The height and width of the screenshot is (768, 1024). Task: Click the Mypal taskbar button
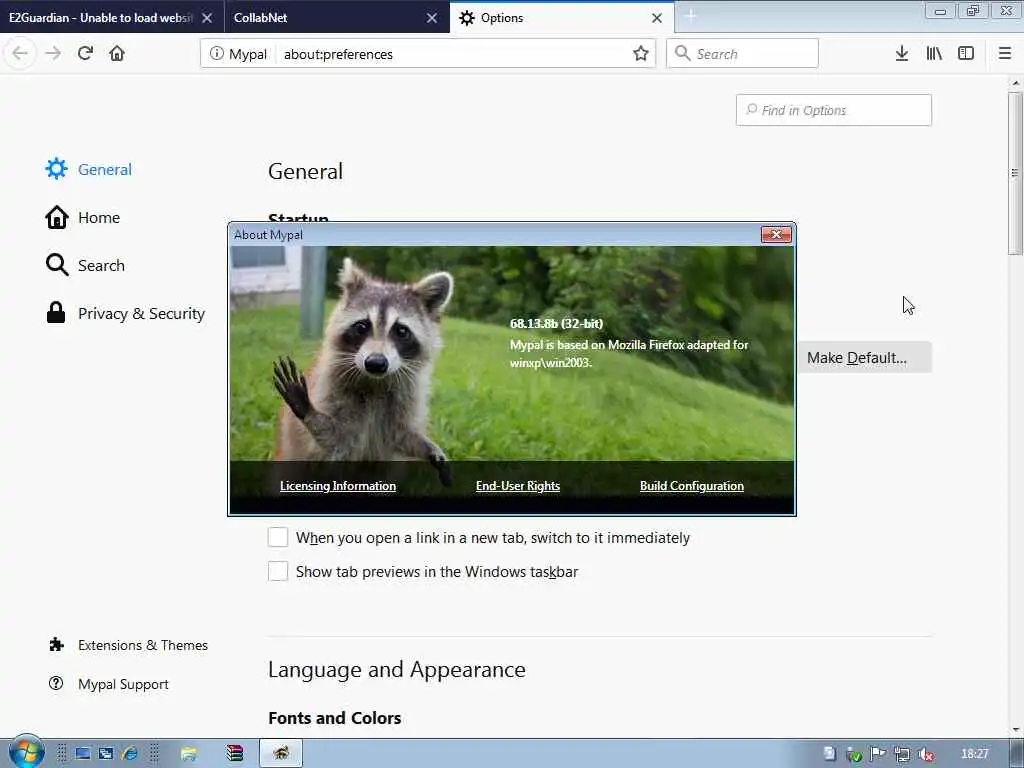[281, 753]
